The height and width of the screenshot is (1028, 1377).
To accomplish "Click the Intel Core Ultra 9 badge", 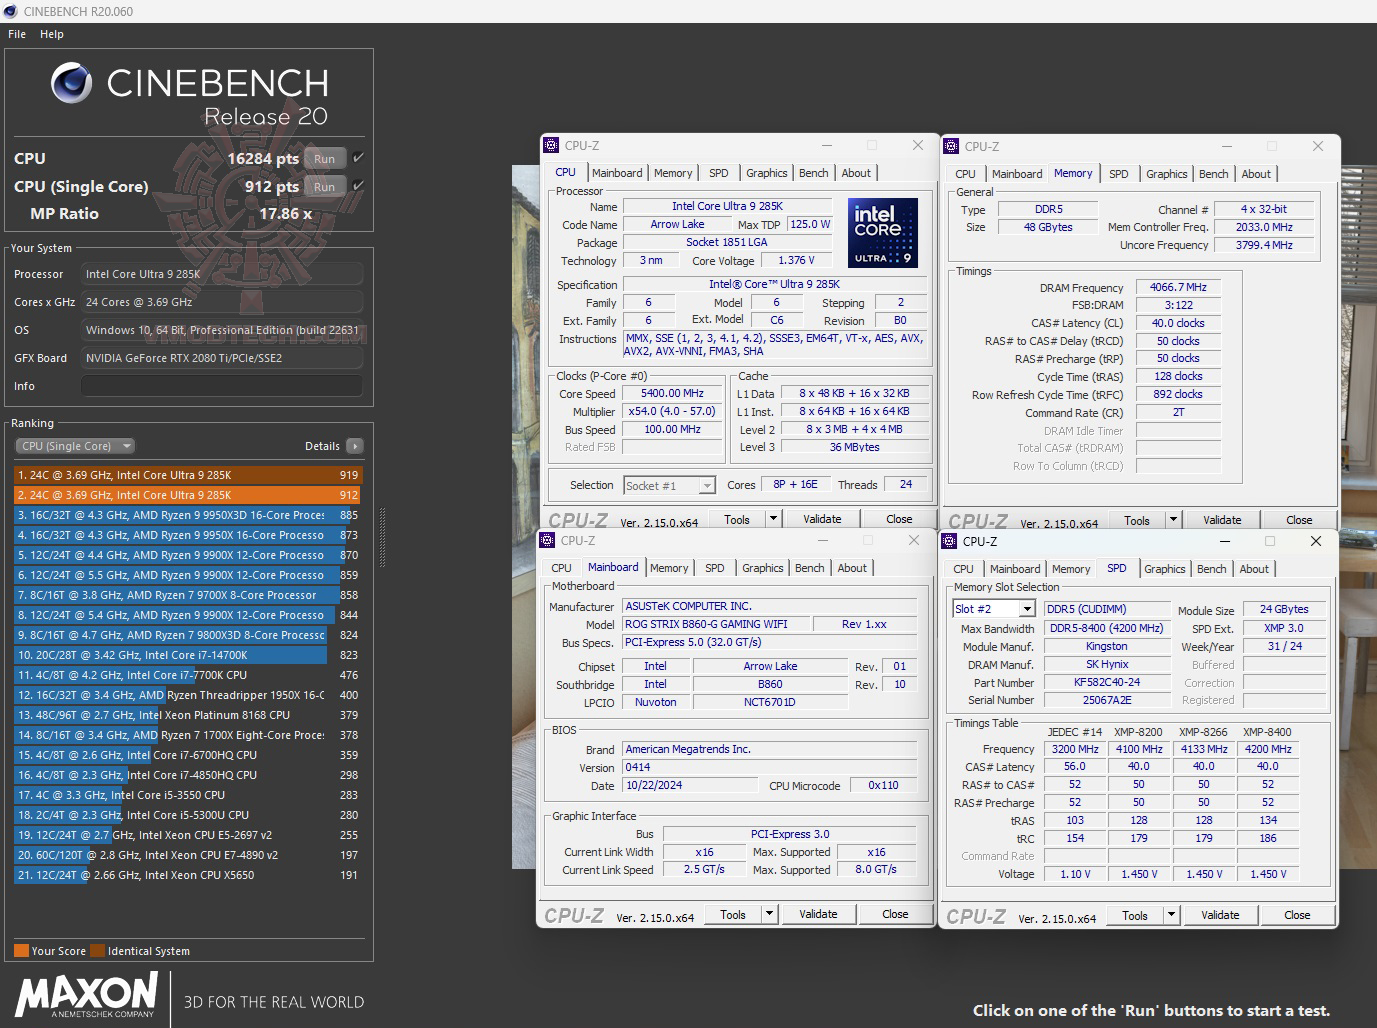I will pyautogui.click(x=883, y=233).
